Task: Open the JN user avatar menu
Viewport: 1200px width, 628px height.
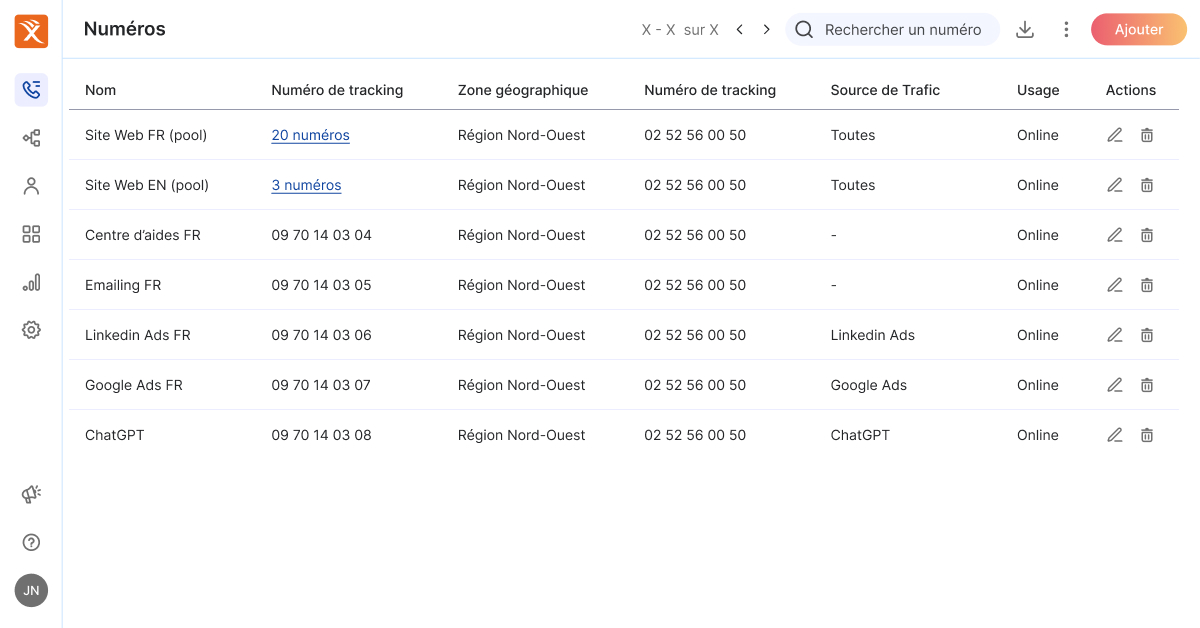Action: (x=31, y=590)
